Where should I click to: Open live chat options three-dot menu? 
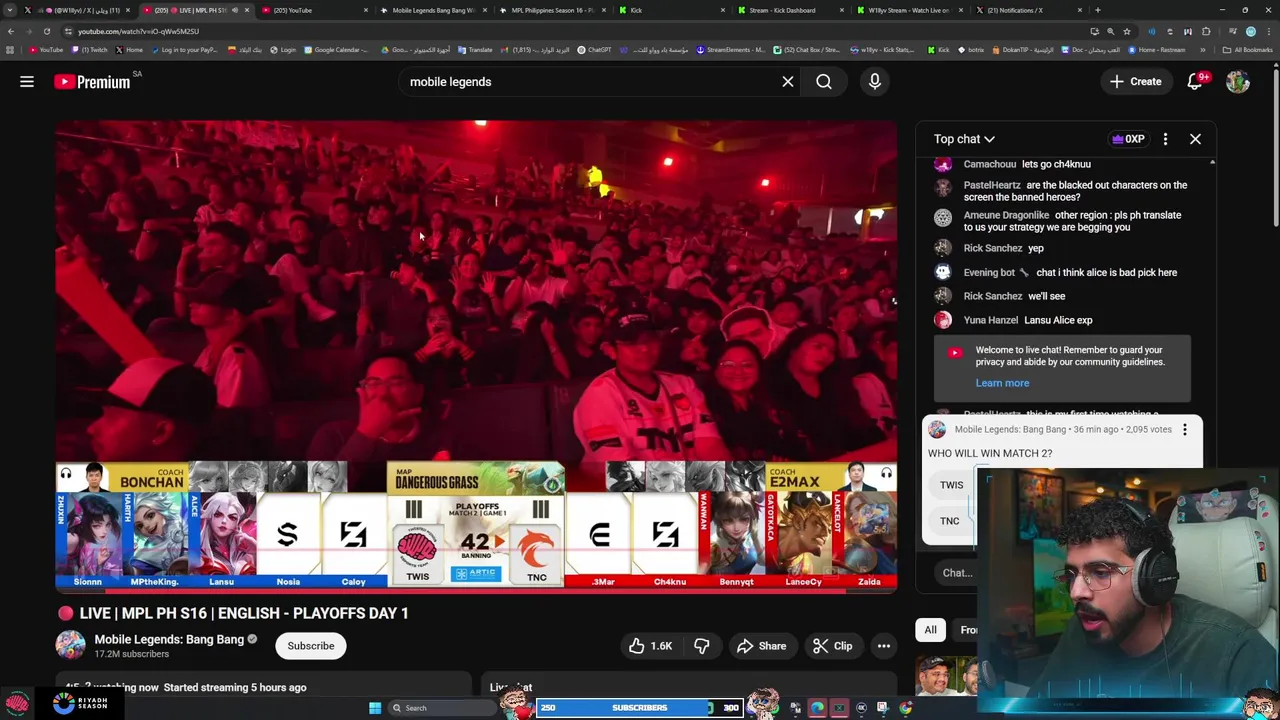click(1165, 139)
